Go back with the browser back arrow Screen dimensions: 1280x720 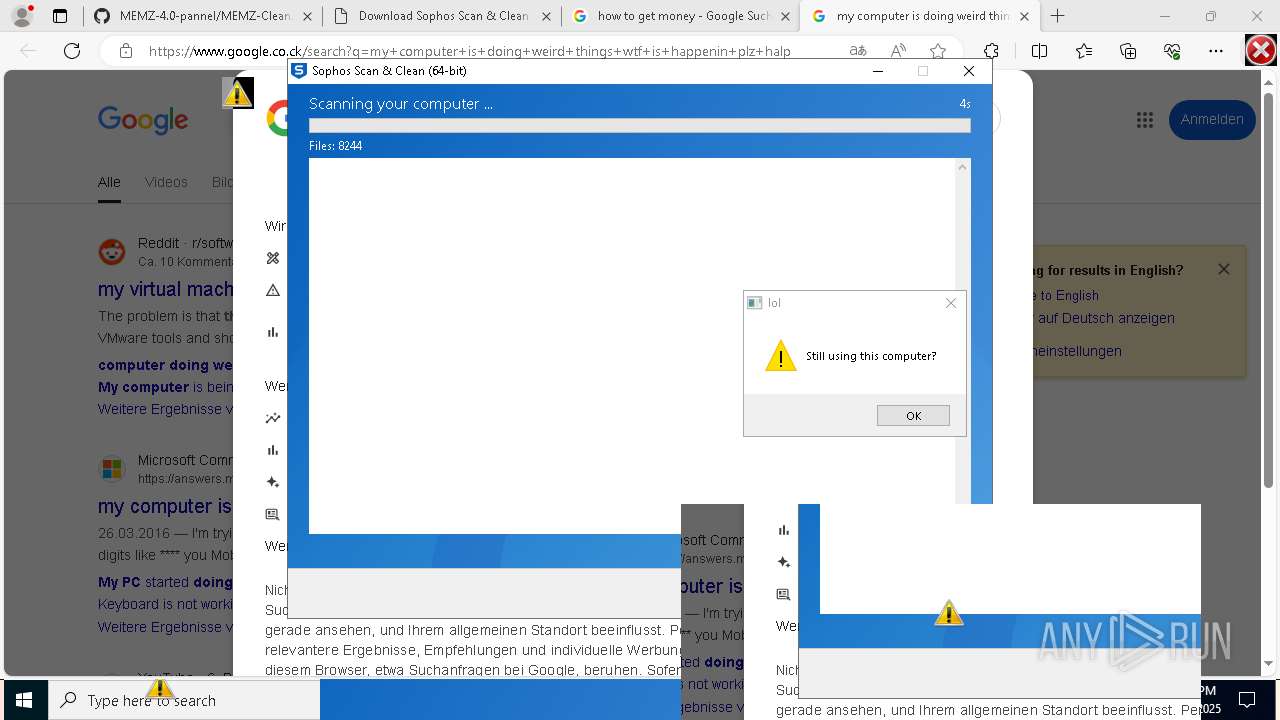[28, 51]
